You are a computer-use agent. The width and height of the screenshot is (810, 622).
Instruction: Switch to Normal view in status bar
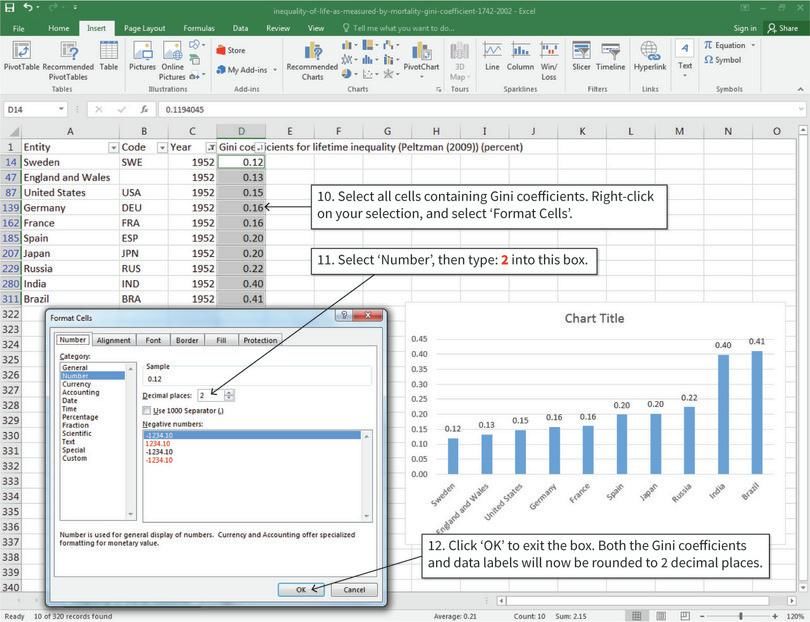coord(636,616)
